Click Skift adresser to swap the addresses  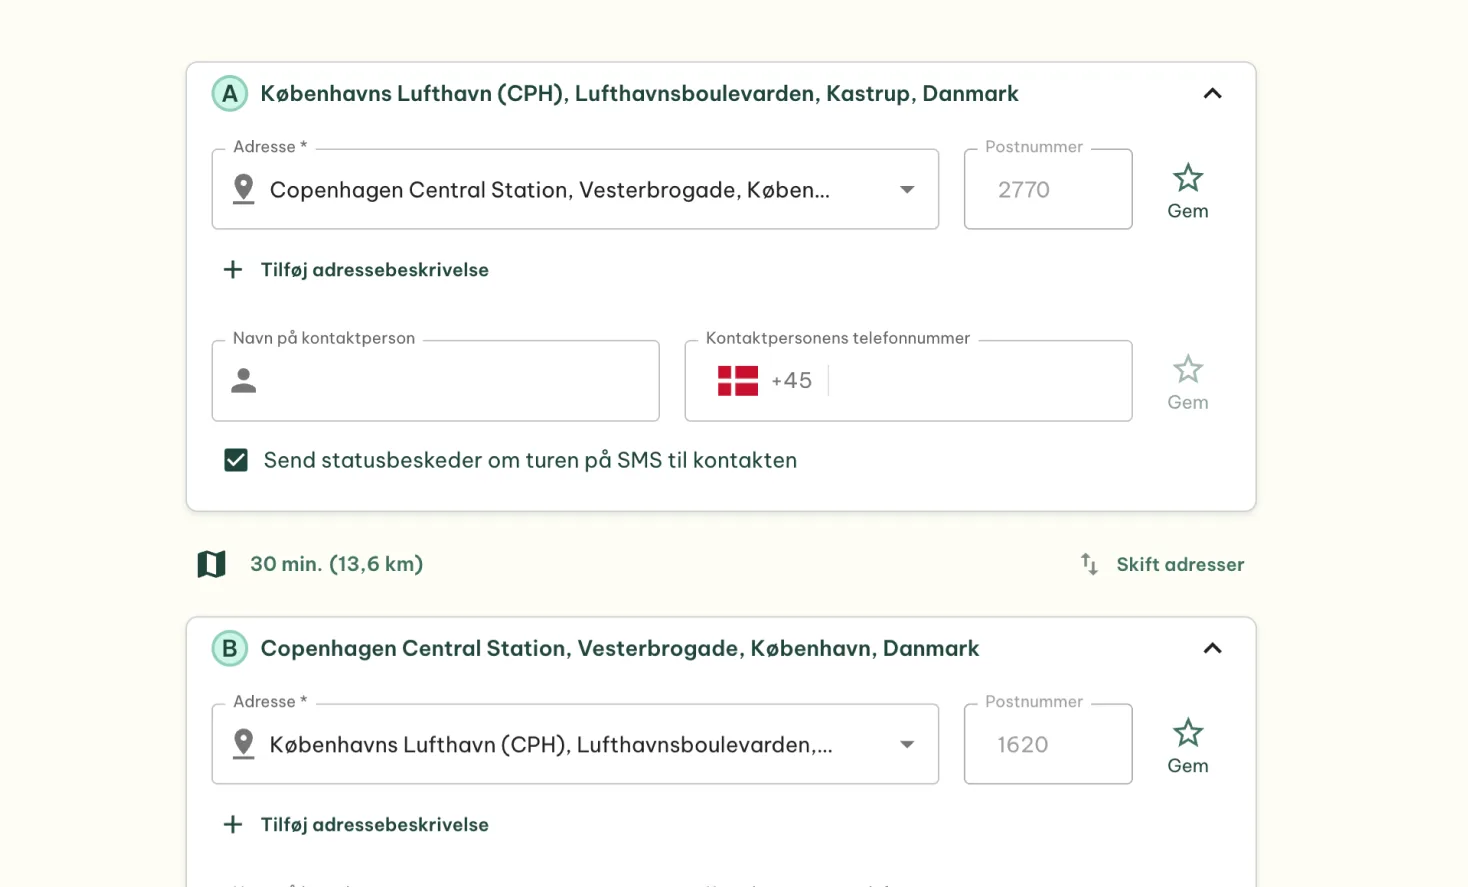(1180, 564)
